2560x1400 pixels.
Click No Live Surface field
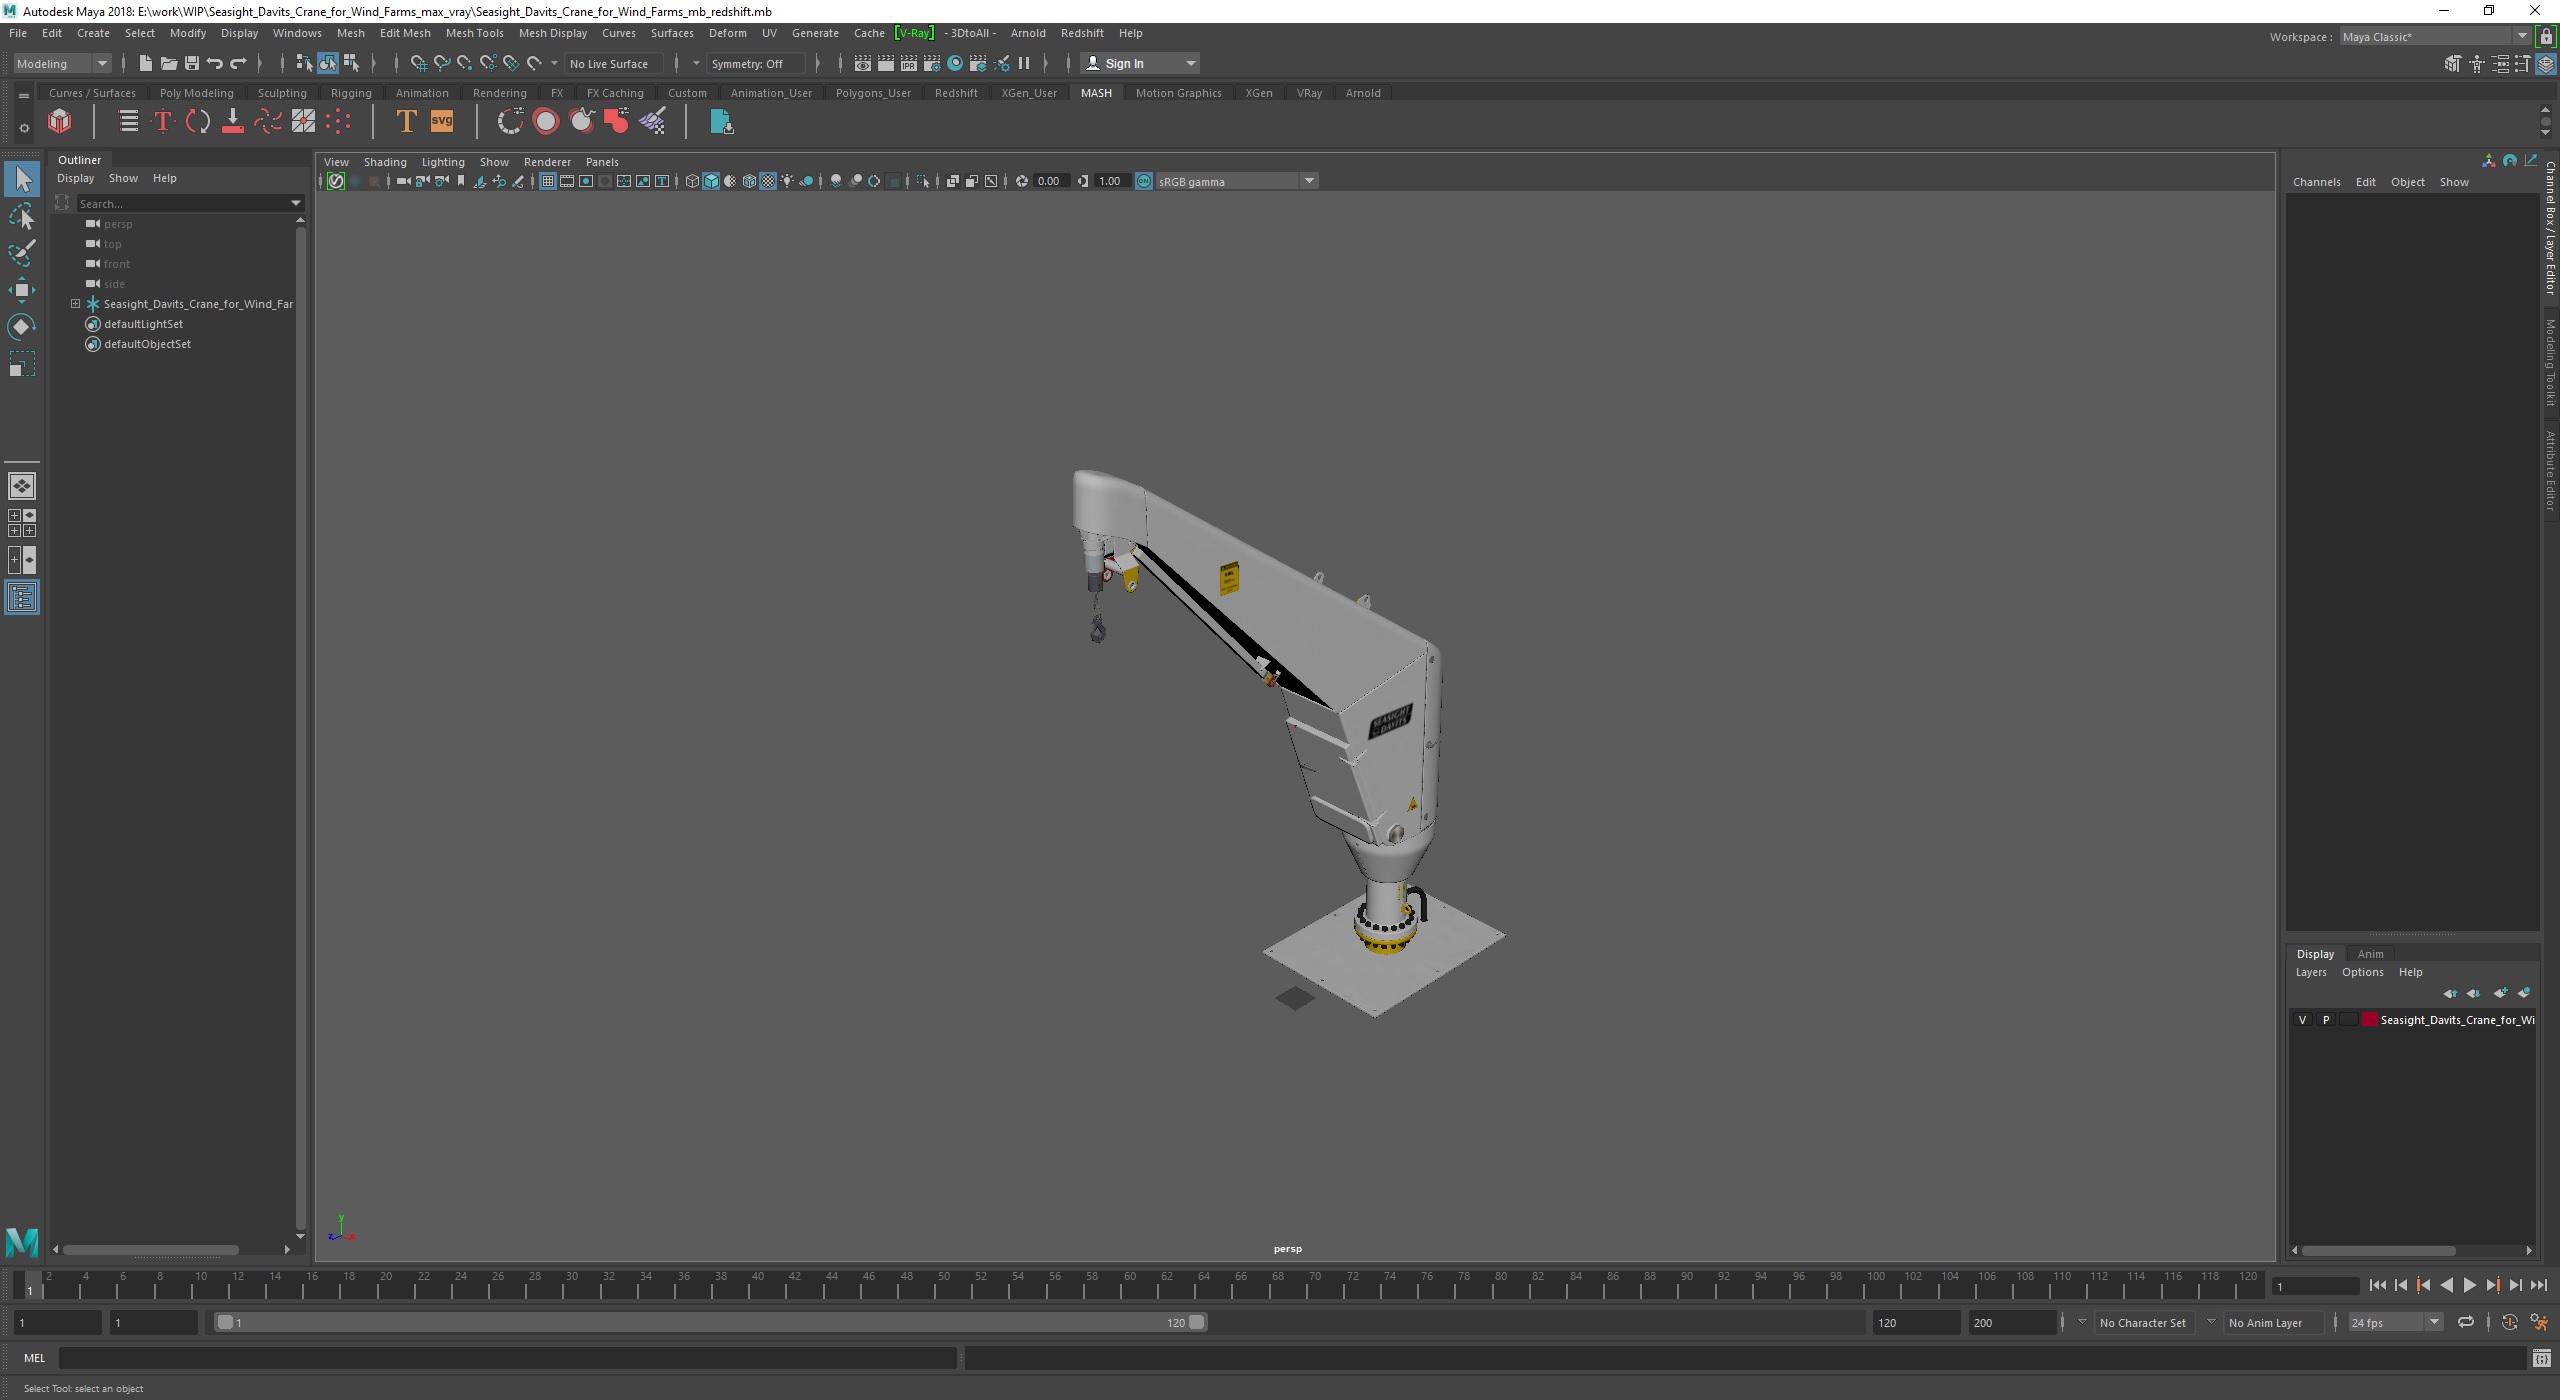pyautogui.click(x=614, y=63)
